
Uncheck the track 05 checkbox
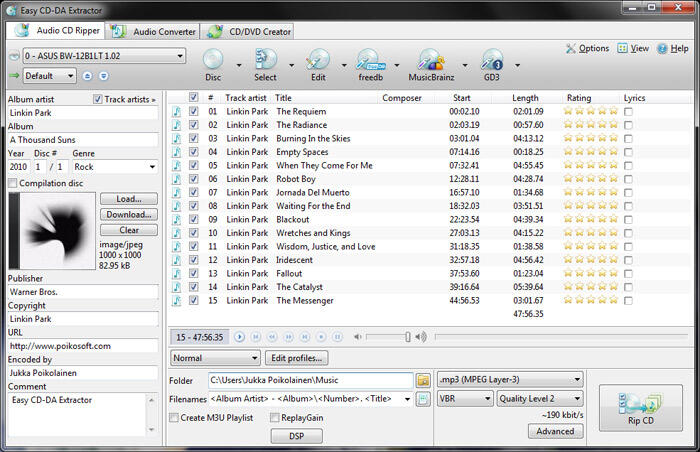click(193, 165)
